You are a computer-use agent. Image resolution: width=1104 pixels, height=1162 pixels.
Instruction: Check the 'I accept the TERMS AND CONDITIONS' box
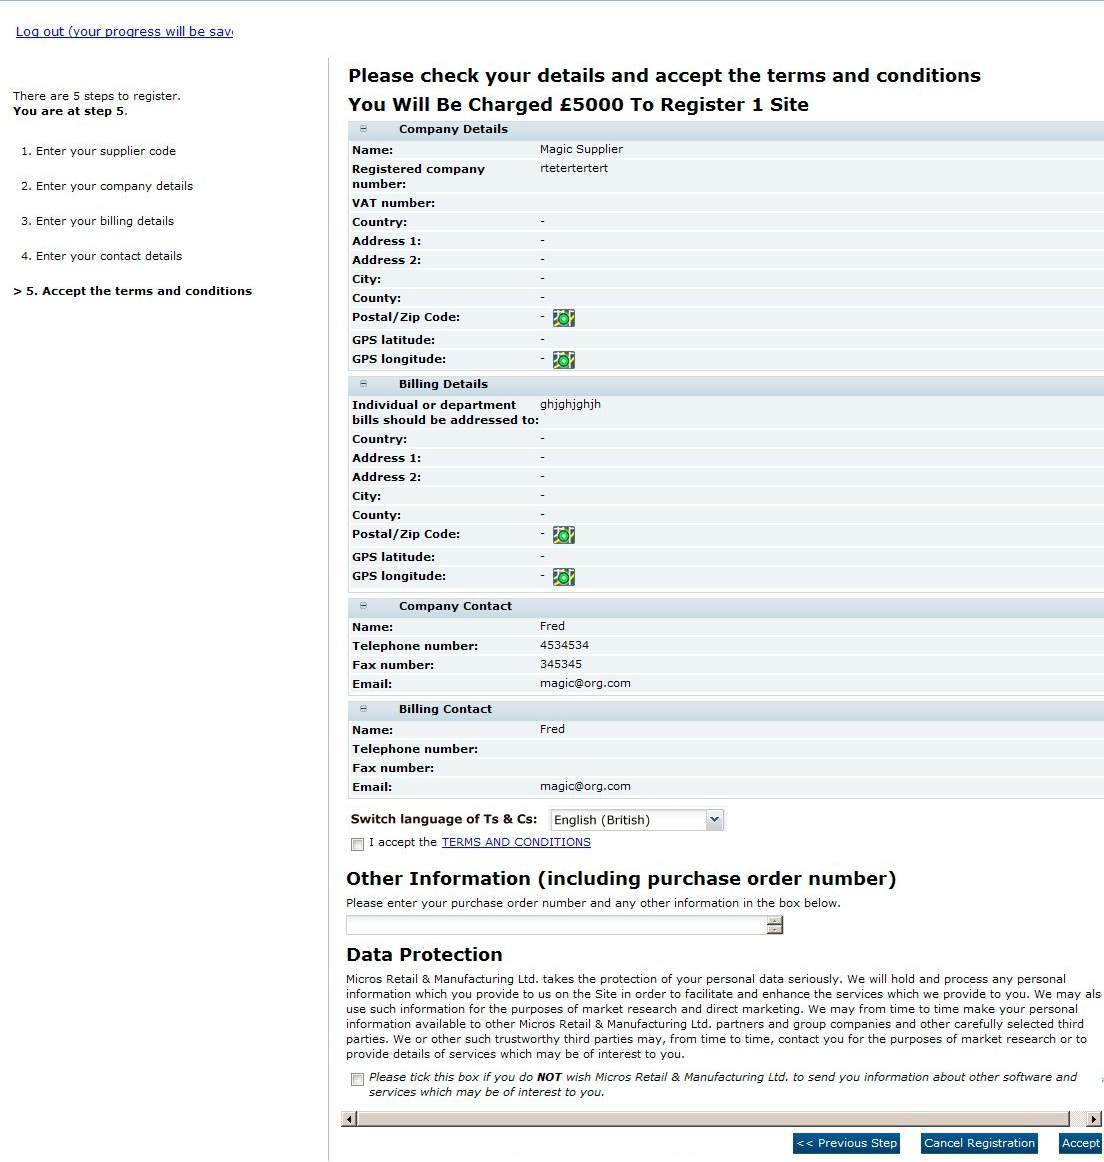coord(357,844)
